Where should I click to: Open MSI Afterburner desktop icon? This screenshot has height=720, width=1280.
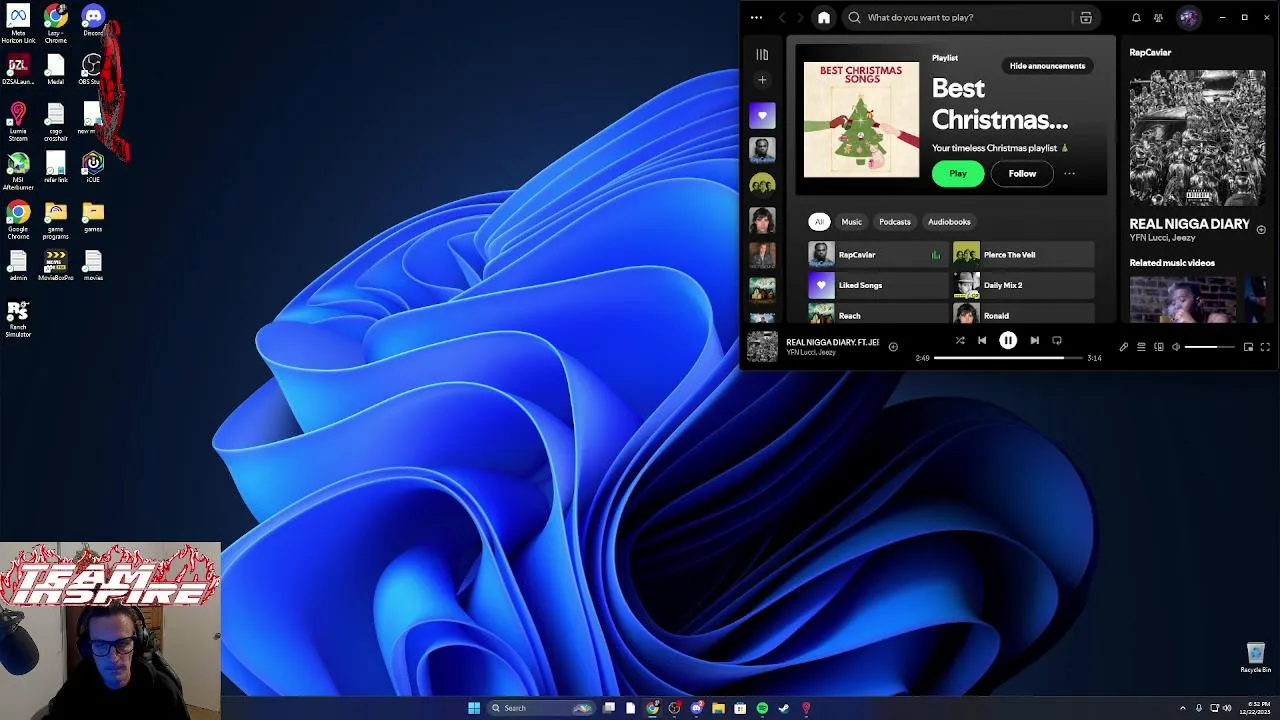point(18,171)
